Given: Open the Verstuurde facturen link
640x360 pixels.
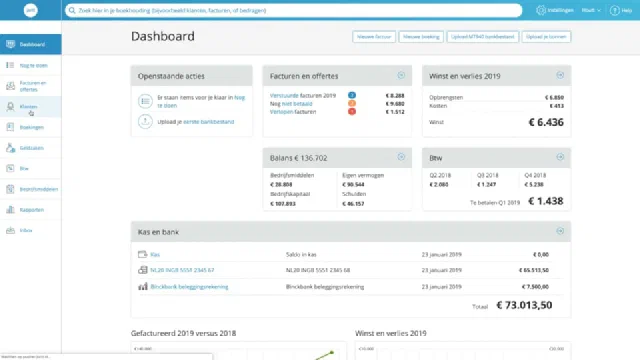Looking at the screenshot, I should pyautogui.click(x=284, y=96).
